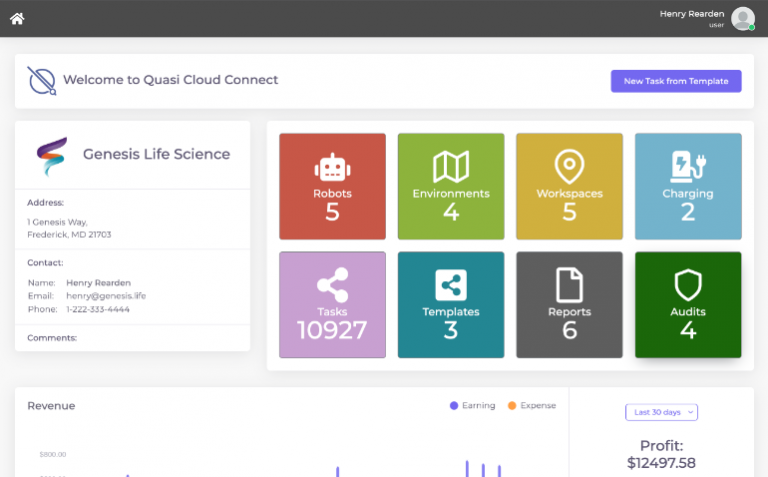Click the user avatar picture
This screenshot has width=768, height=477.
(742, 18)
